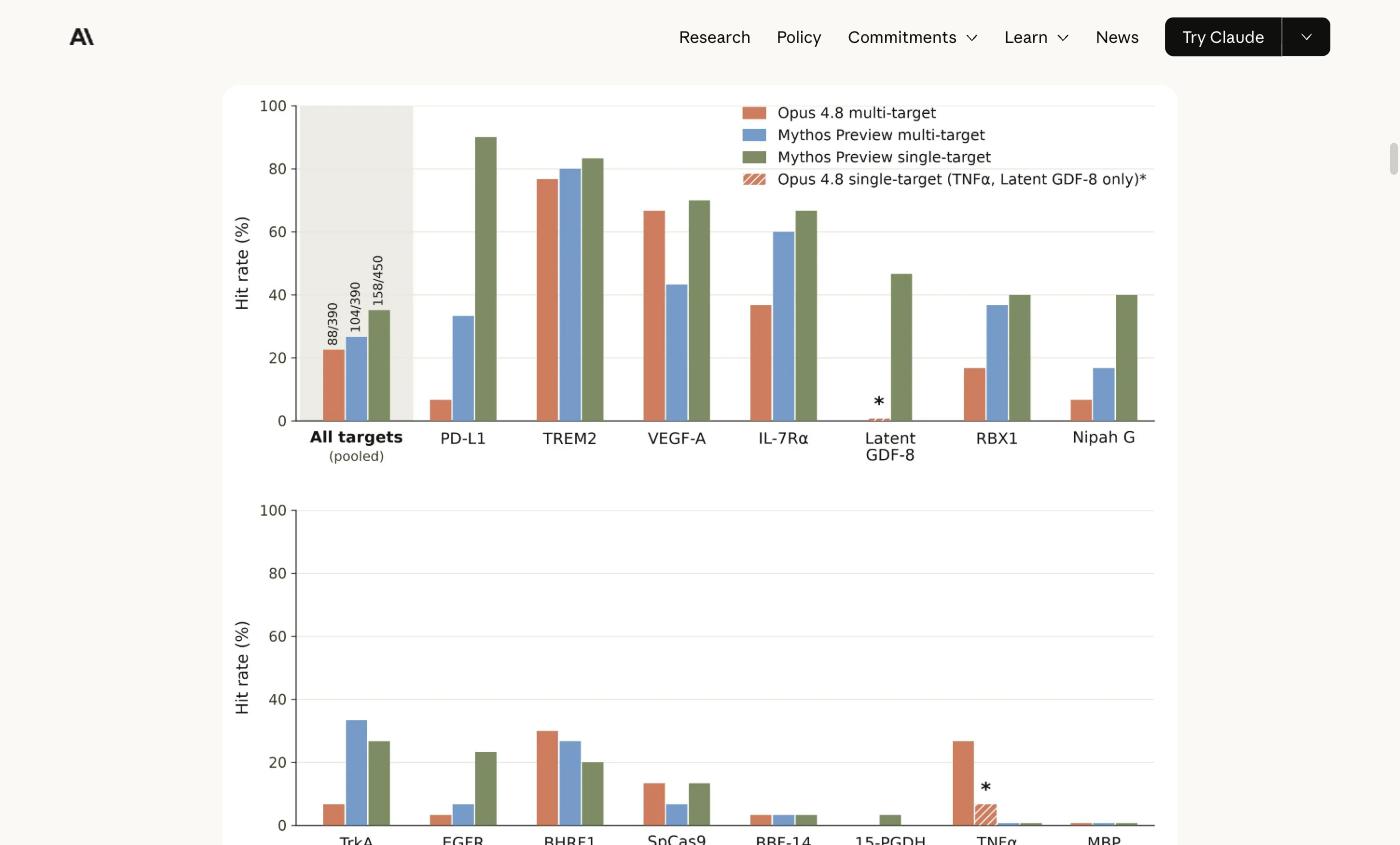Click the "Opus 4.8 multi-target" legend text
1400x845 pixels.
tap(857, 113)
